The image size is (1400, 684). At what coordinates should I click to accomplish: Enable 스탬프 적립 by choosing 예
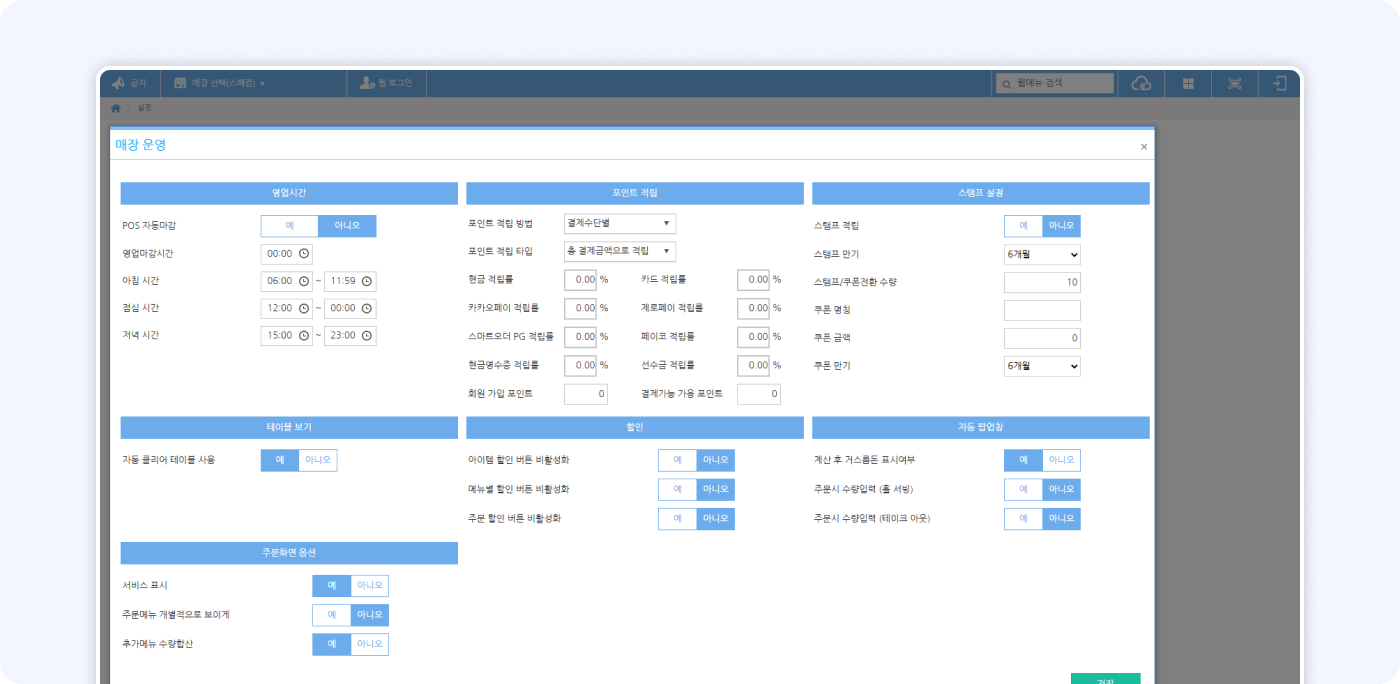pyautogui.click(x=1023, y=226)
